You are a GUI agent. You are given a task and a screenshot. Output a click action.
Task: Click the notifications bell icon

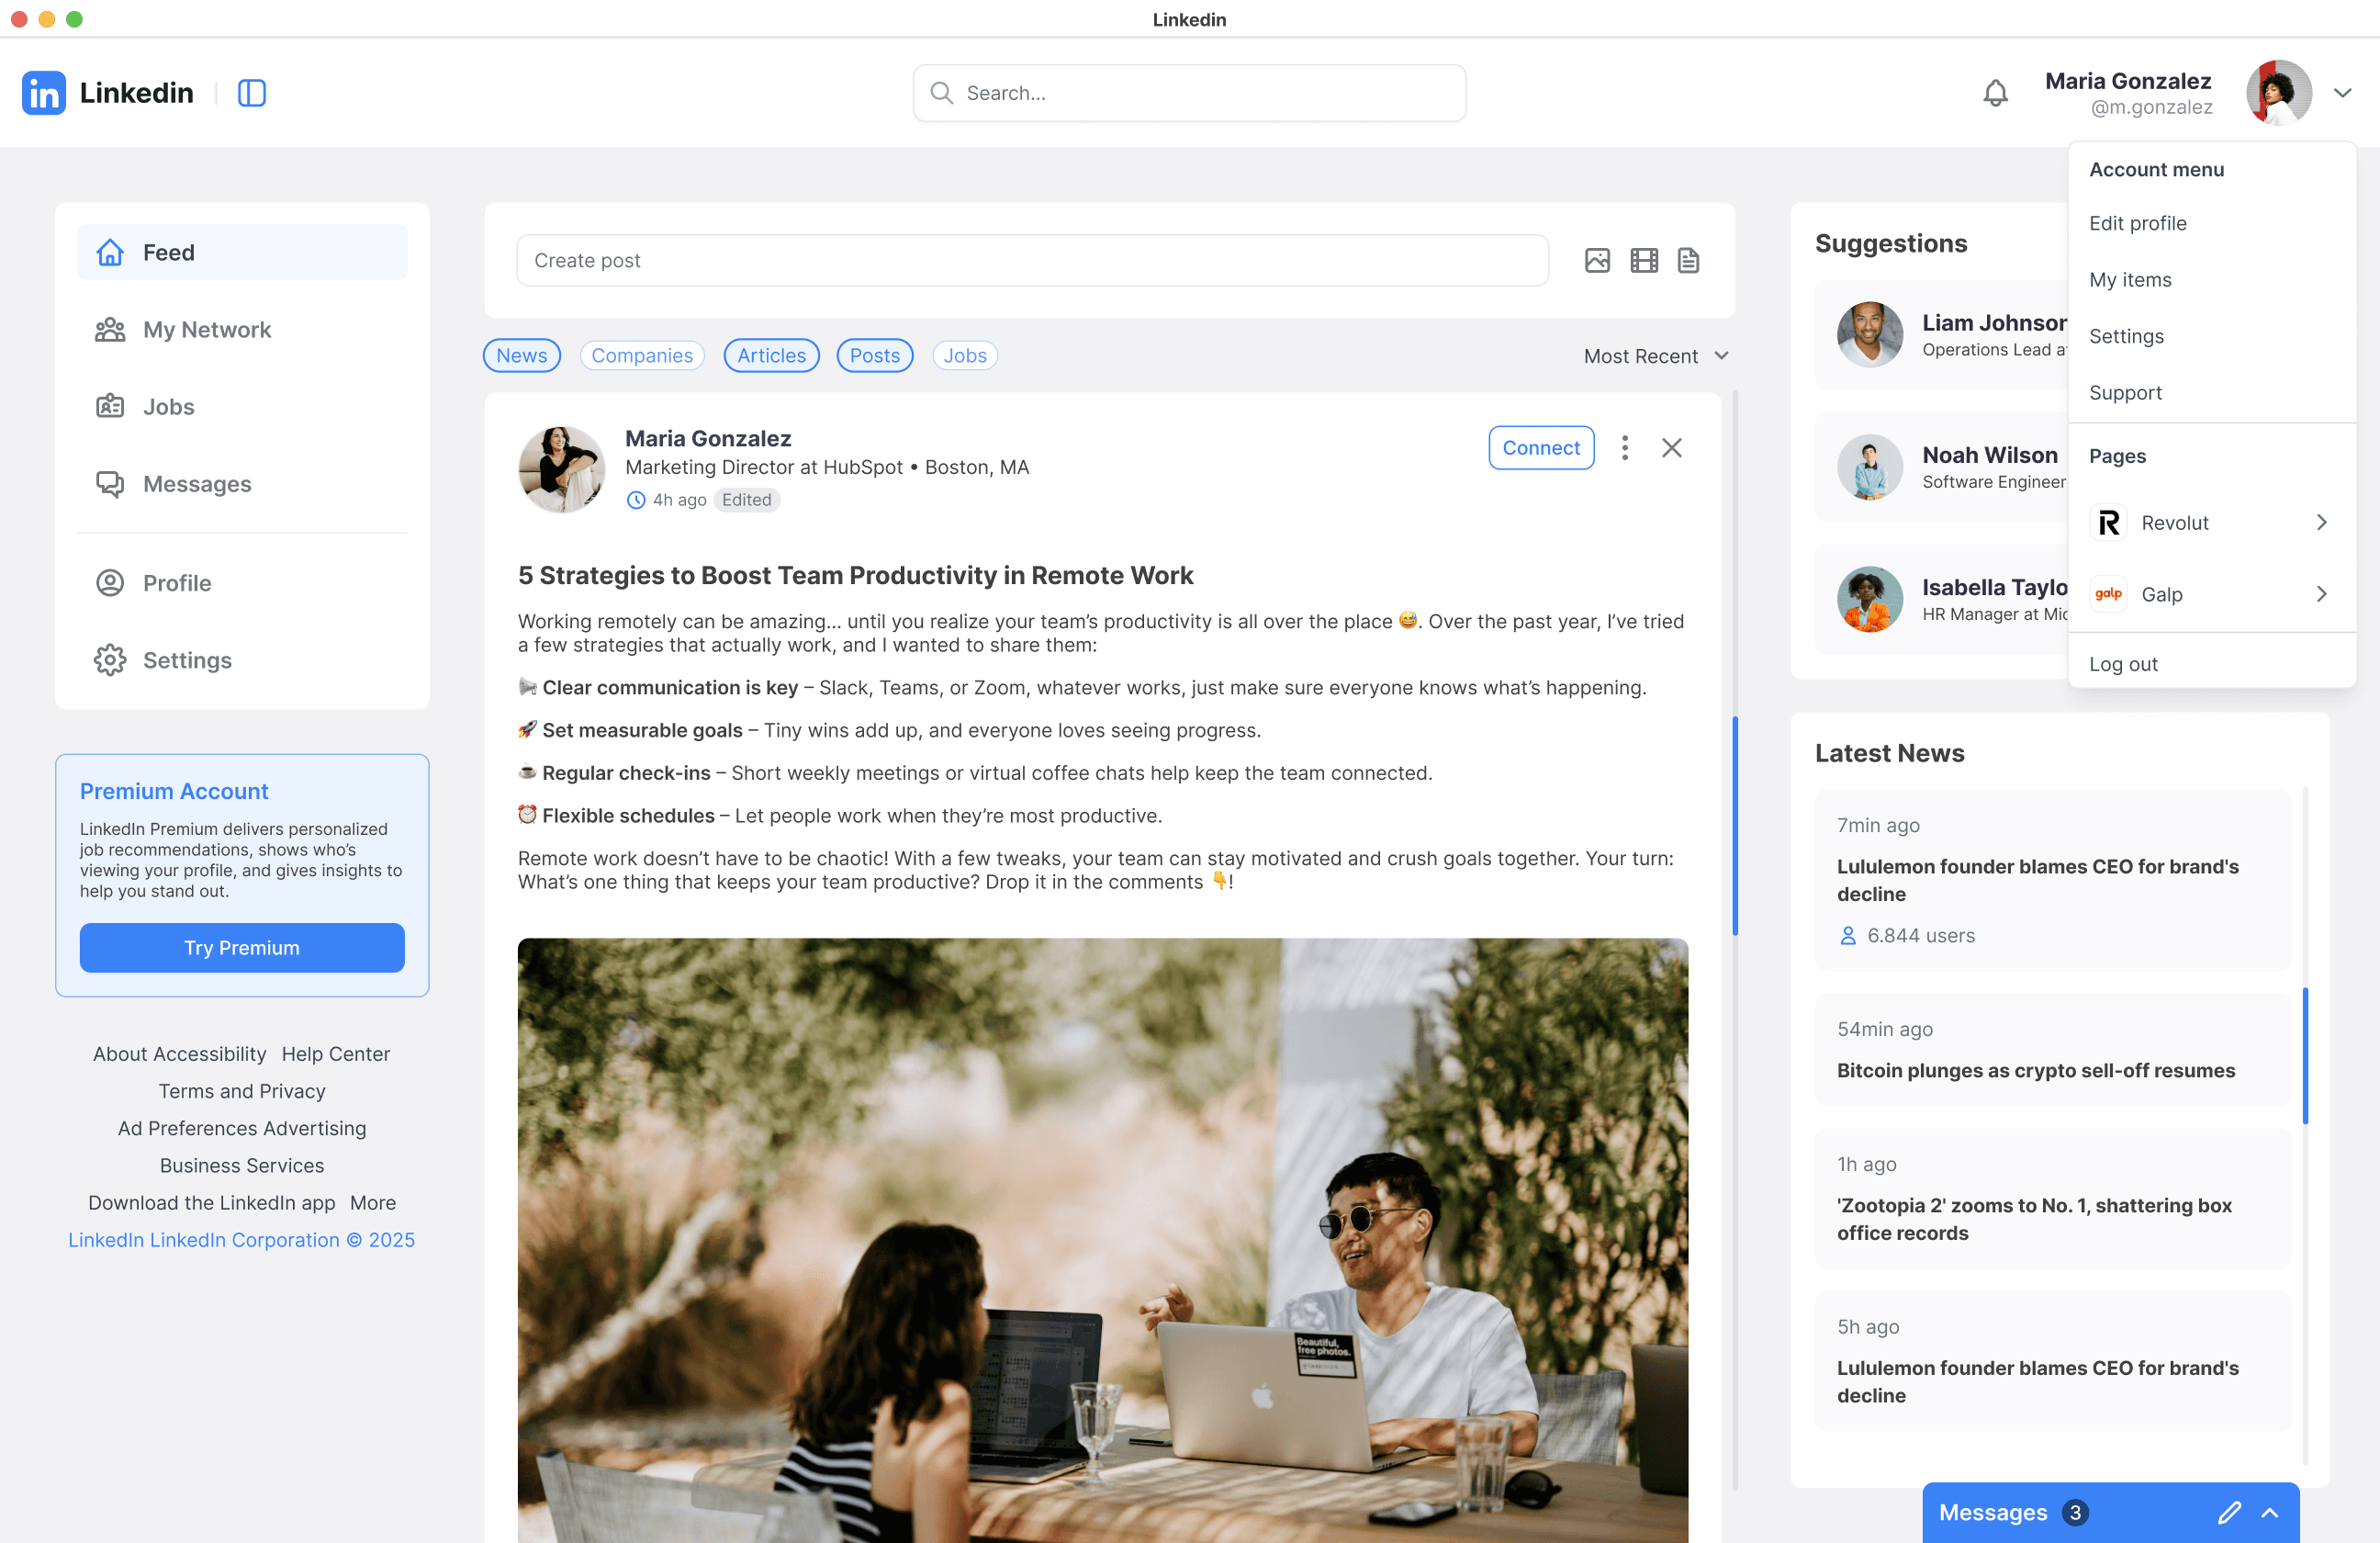click(x=1994, y=93)
